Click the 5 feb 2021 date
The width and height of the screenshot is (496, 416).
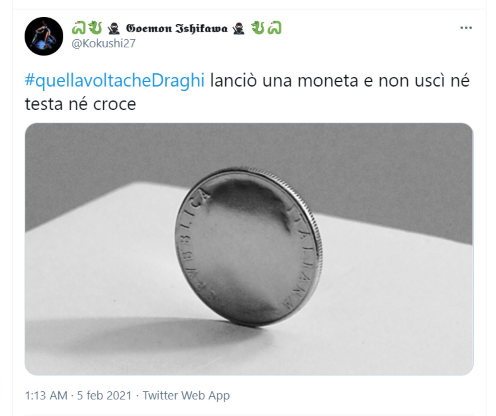click(x=104, y=396)
